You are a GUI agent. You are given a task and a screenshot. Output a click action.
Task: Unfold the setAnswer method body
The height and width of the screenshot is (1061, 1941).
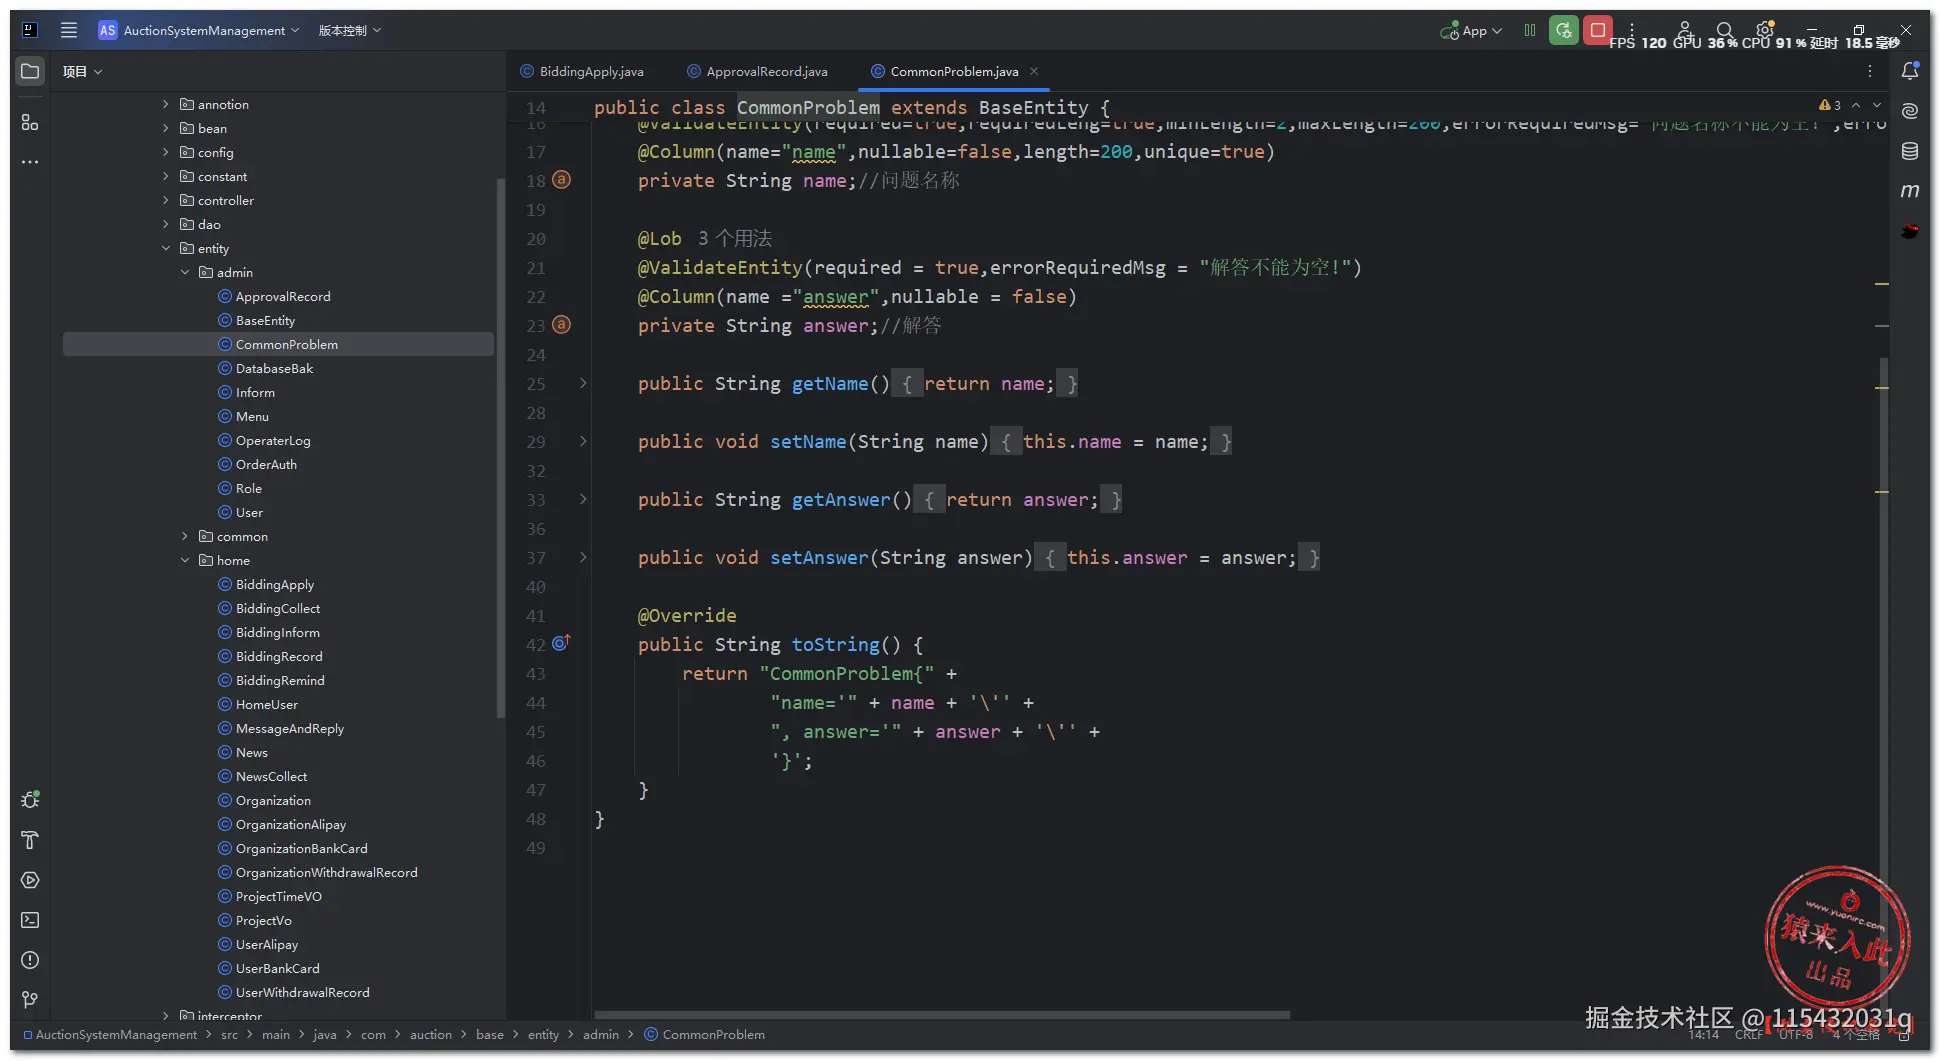tap(583, 558)
